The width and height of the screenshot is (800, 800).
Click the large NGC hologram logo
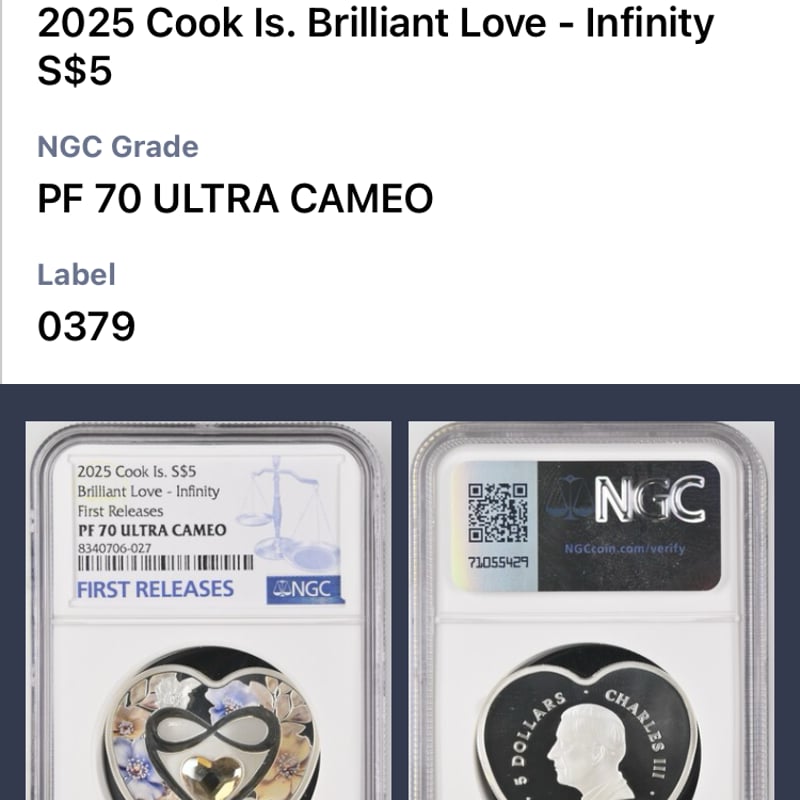pos(650,498)
